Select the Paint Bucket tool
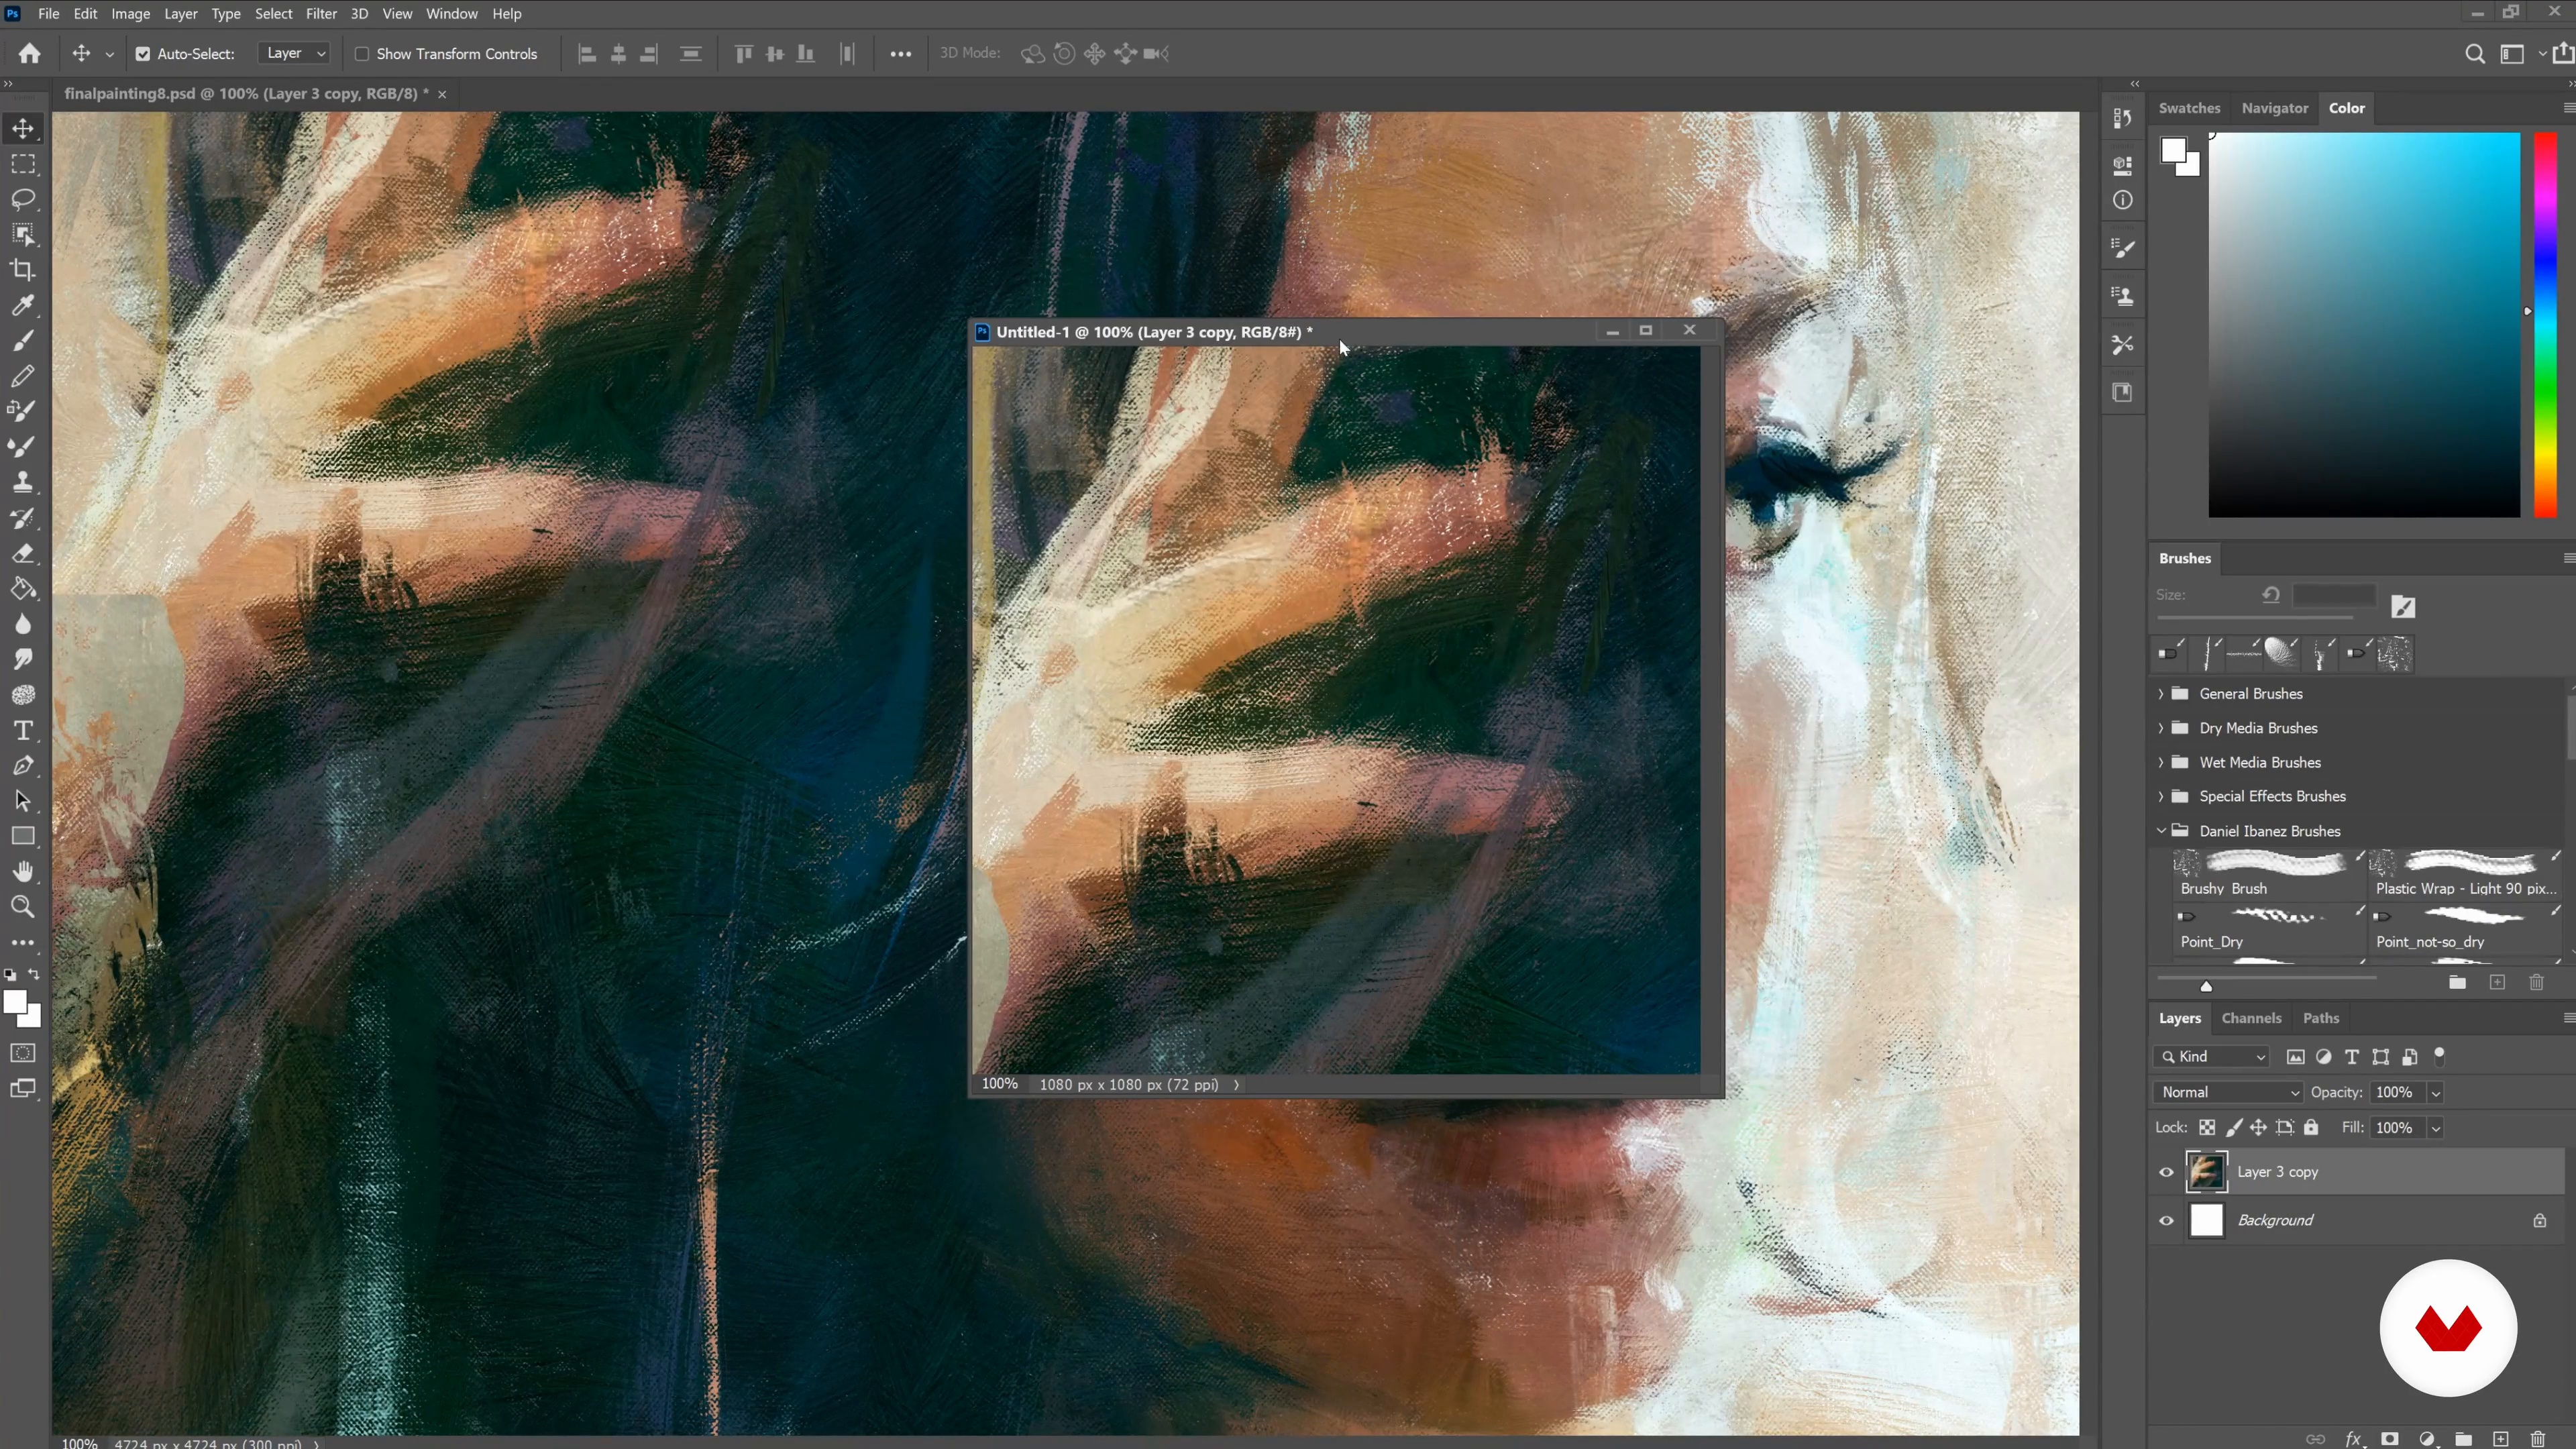2576x1449 pixels. click(23, 589)
